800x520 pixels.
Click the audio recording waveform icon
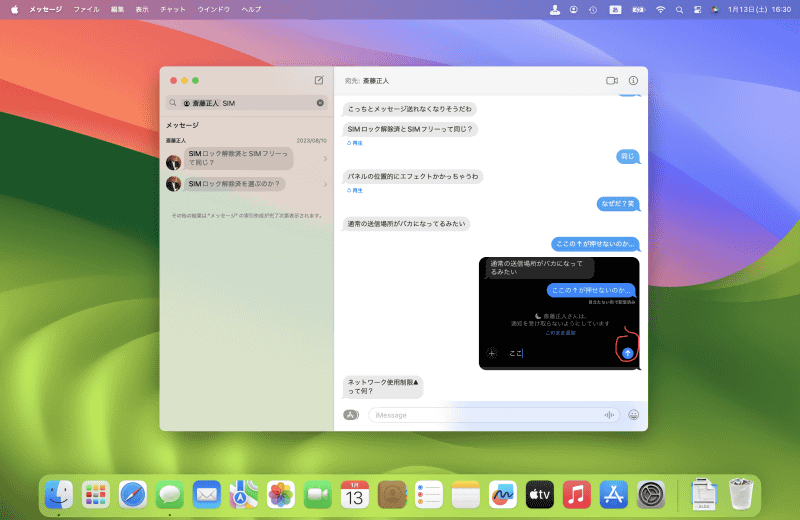609,415
